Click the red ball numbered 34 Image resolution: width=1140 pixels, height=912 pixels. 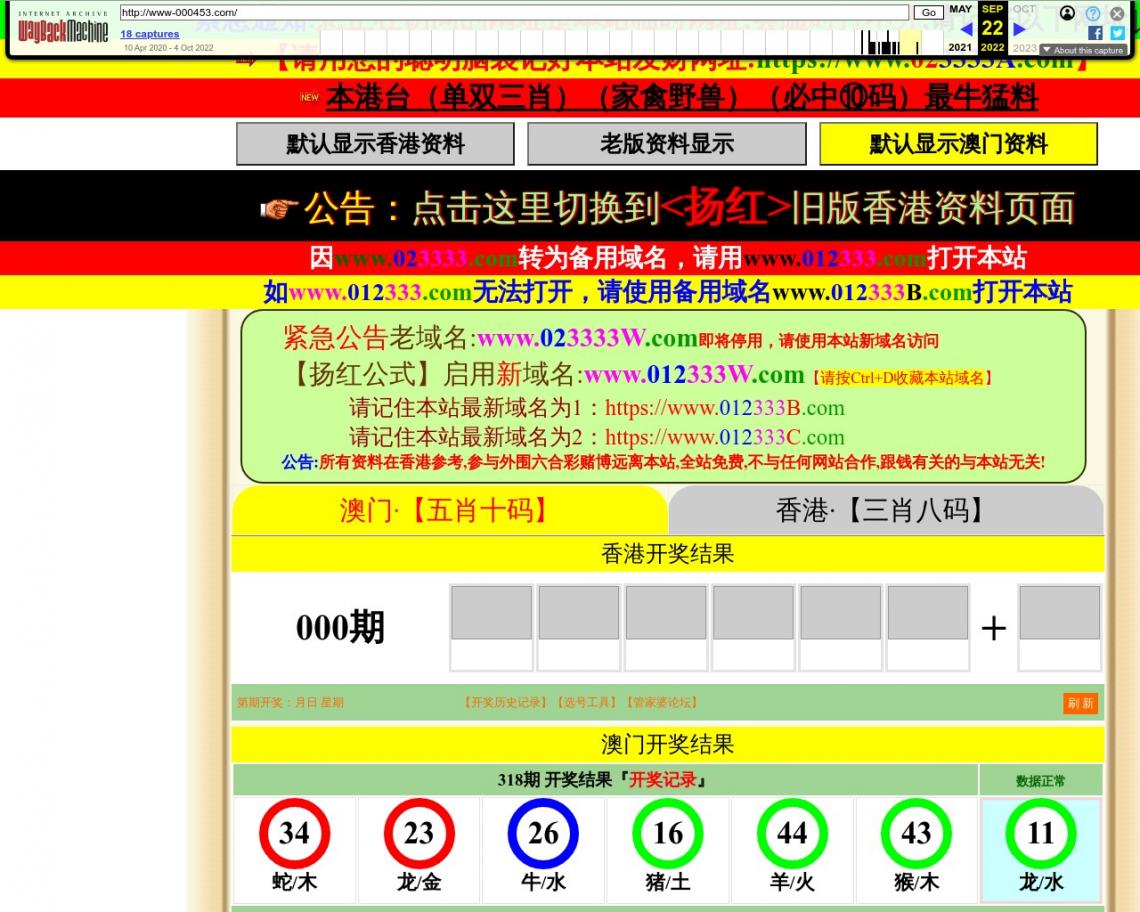pyautogui.click(x=294, y=833)
